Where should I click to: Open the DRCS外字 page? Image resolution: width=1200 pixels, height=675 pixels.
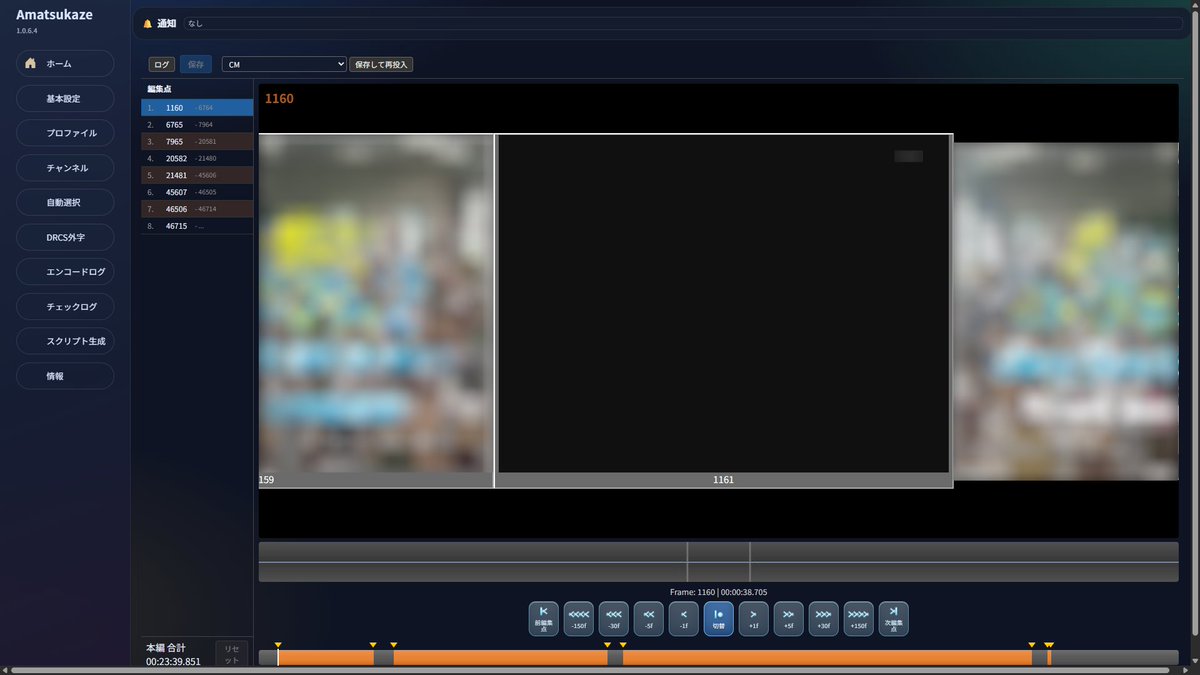tap(65, 237)
